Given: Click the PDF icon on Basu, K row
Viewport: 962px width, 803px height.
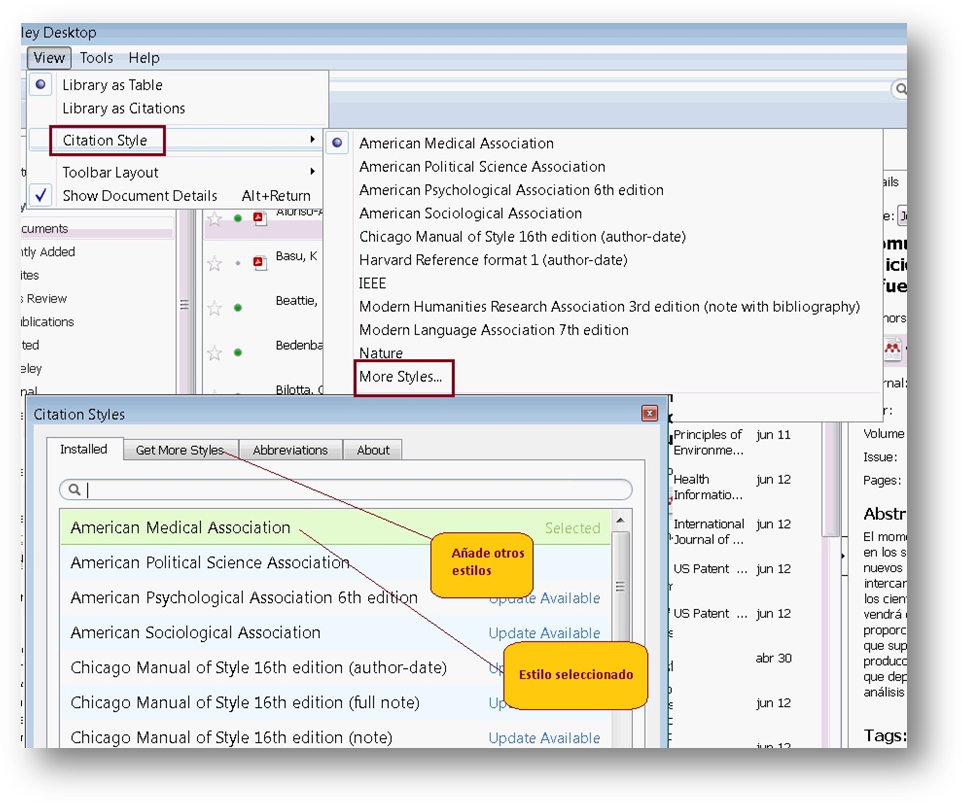Looking at the screenshot, I should coord(260,263).
